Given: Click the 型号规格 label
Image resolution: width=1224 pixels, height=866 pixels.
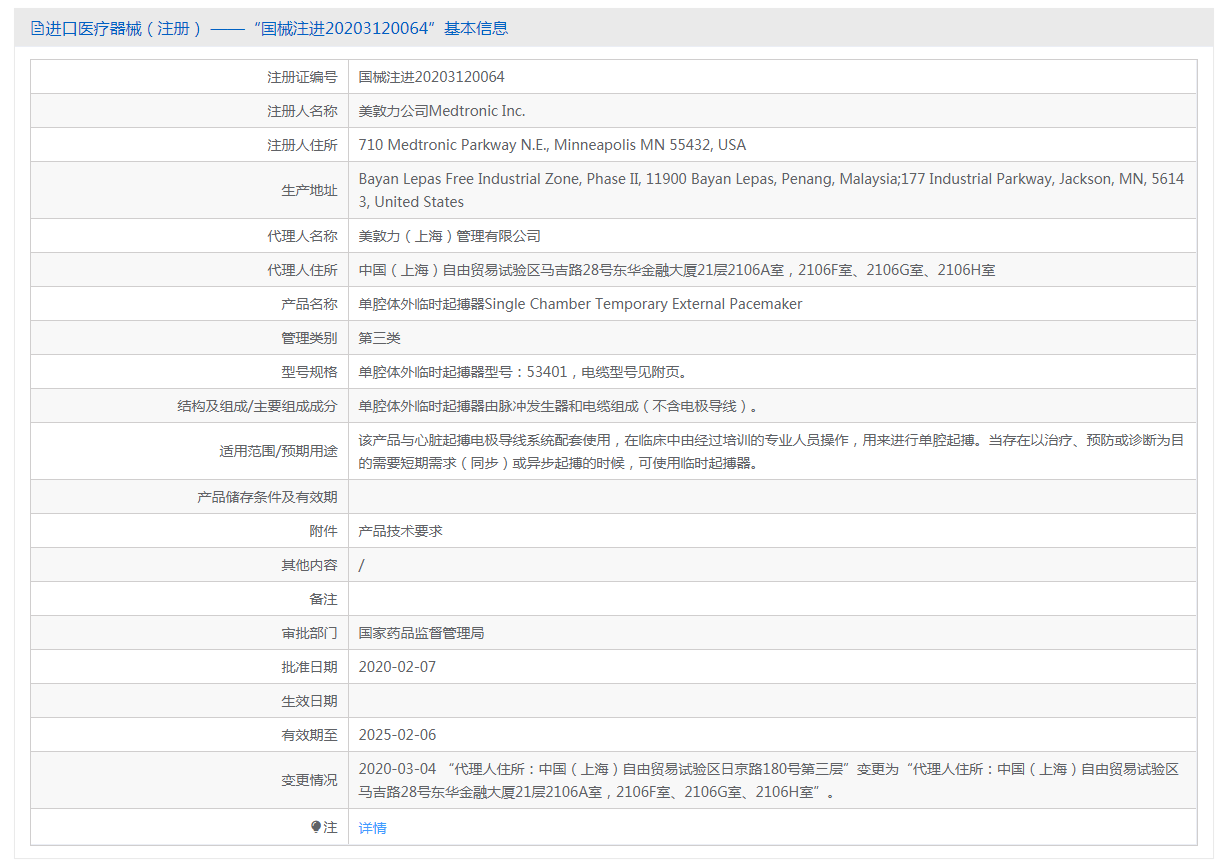Looking at the screenshot, I should pos(309,372).
